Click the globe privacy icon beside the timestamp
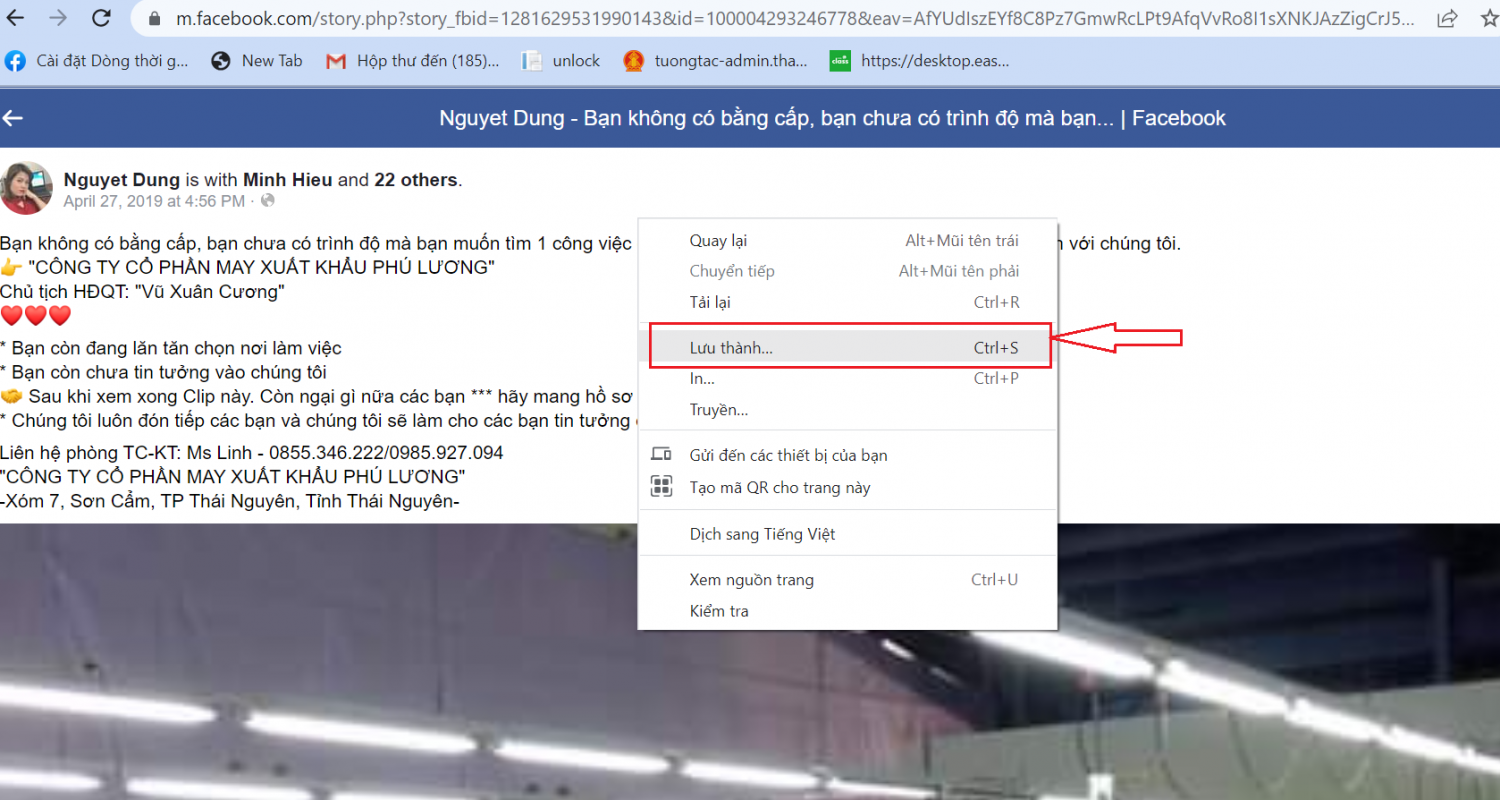The image size is (1500, 800). point(267,201)
